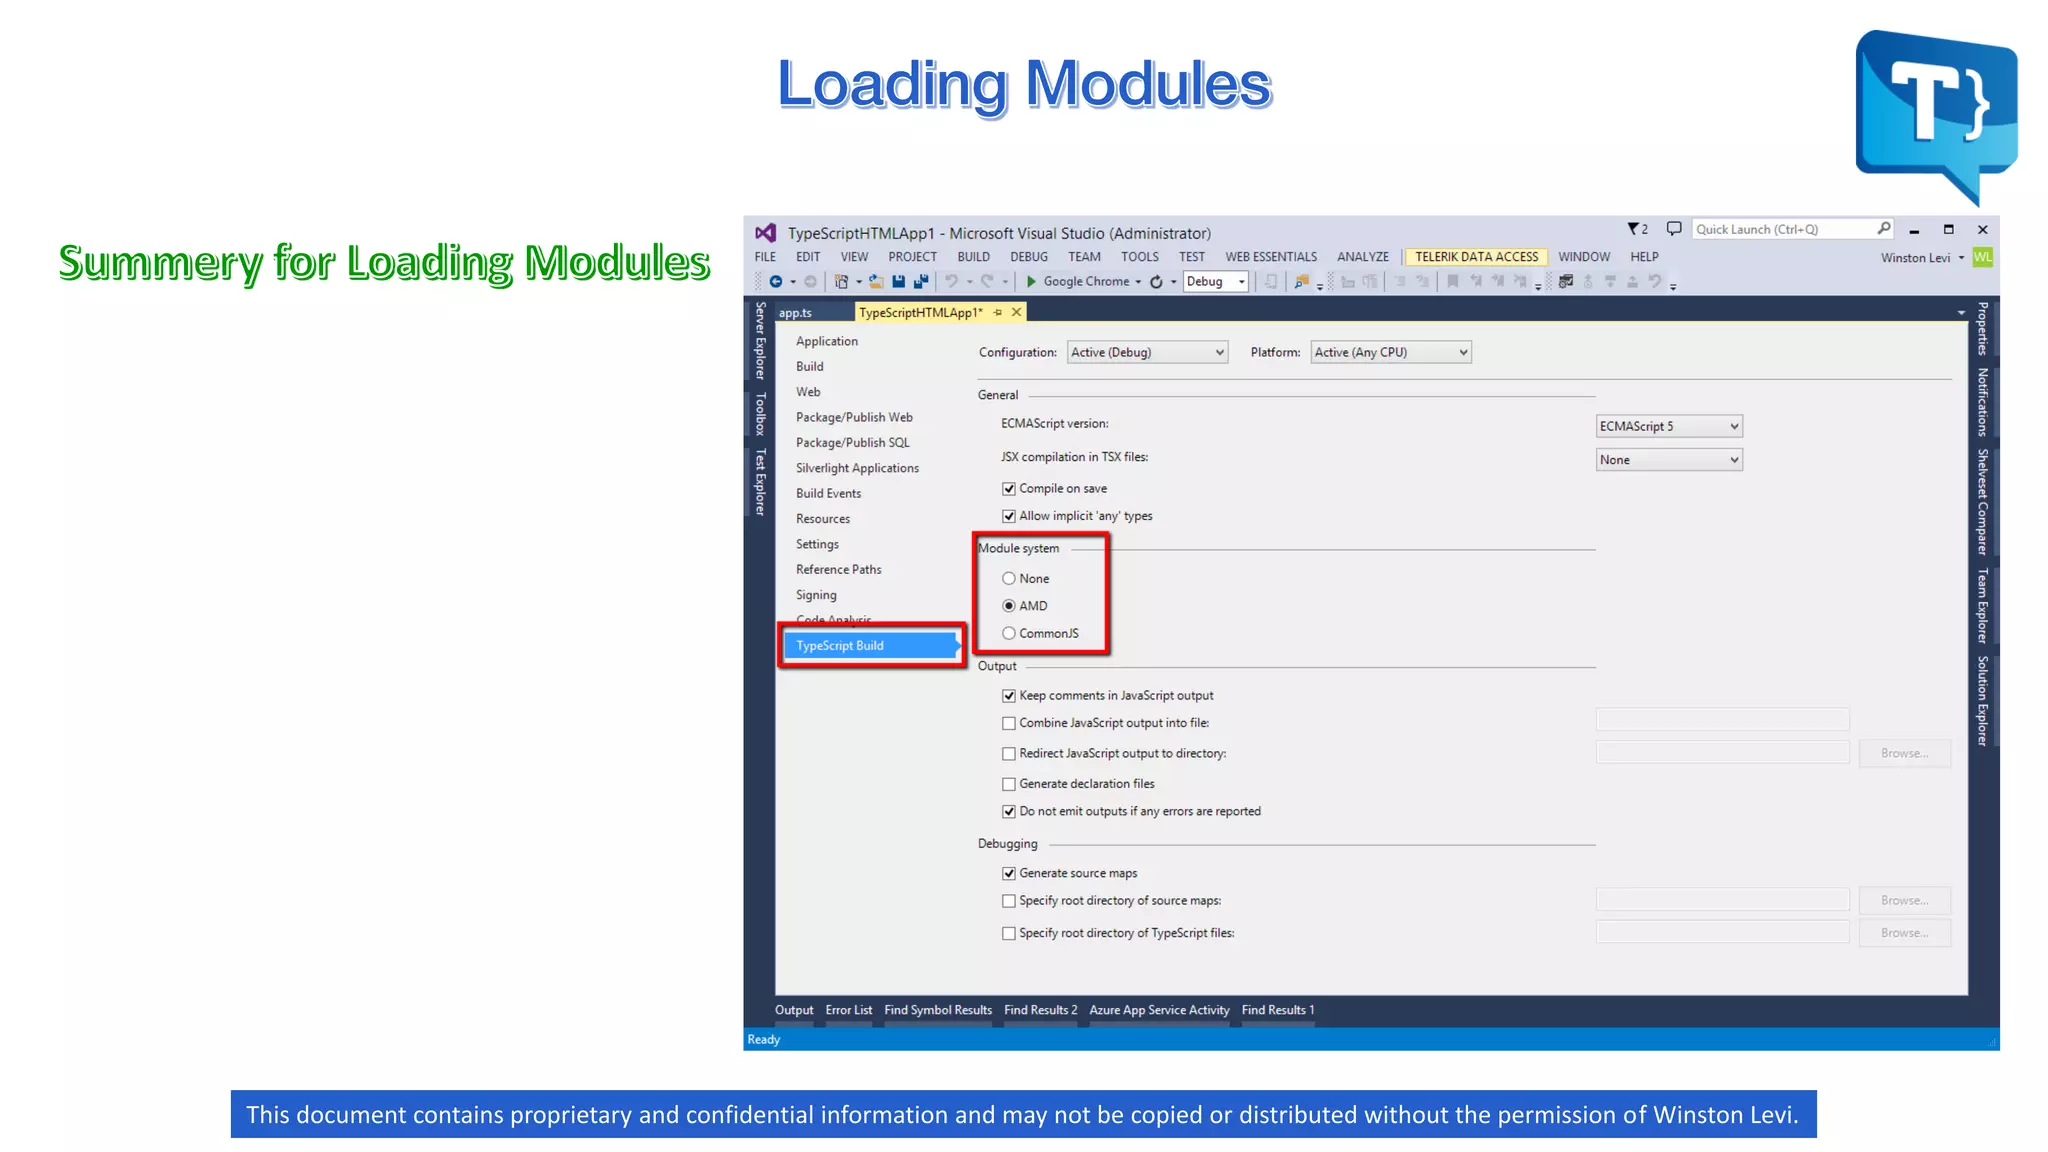Viewport: 2048px width, 1152px height.
Task: Click the Save All icon
Action: 921,282
